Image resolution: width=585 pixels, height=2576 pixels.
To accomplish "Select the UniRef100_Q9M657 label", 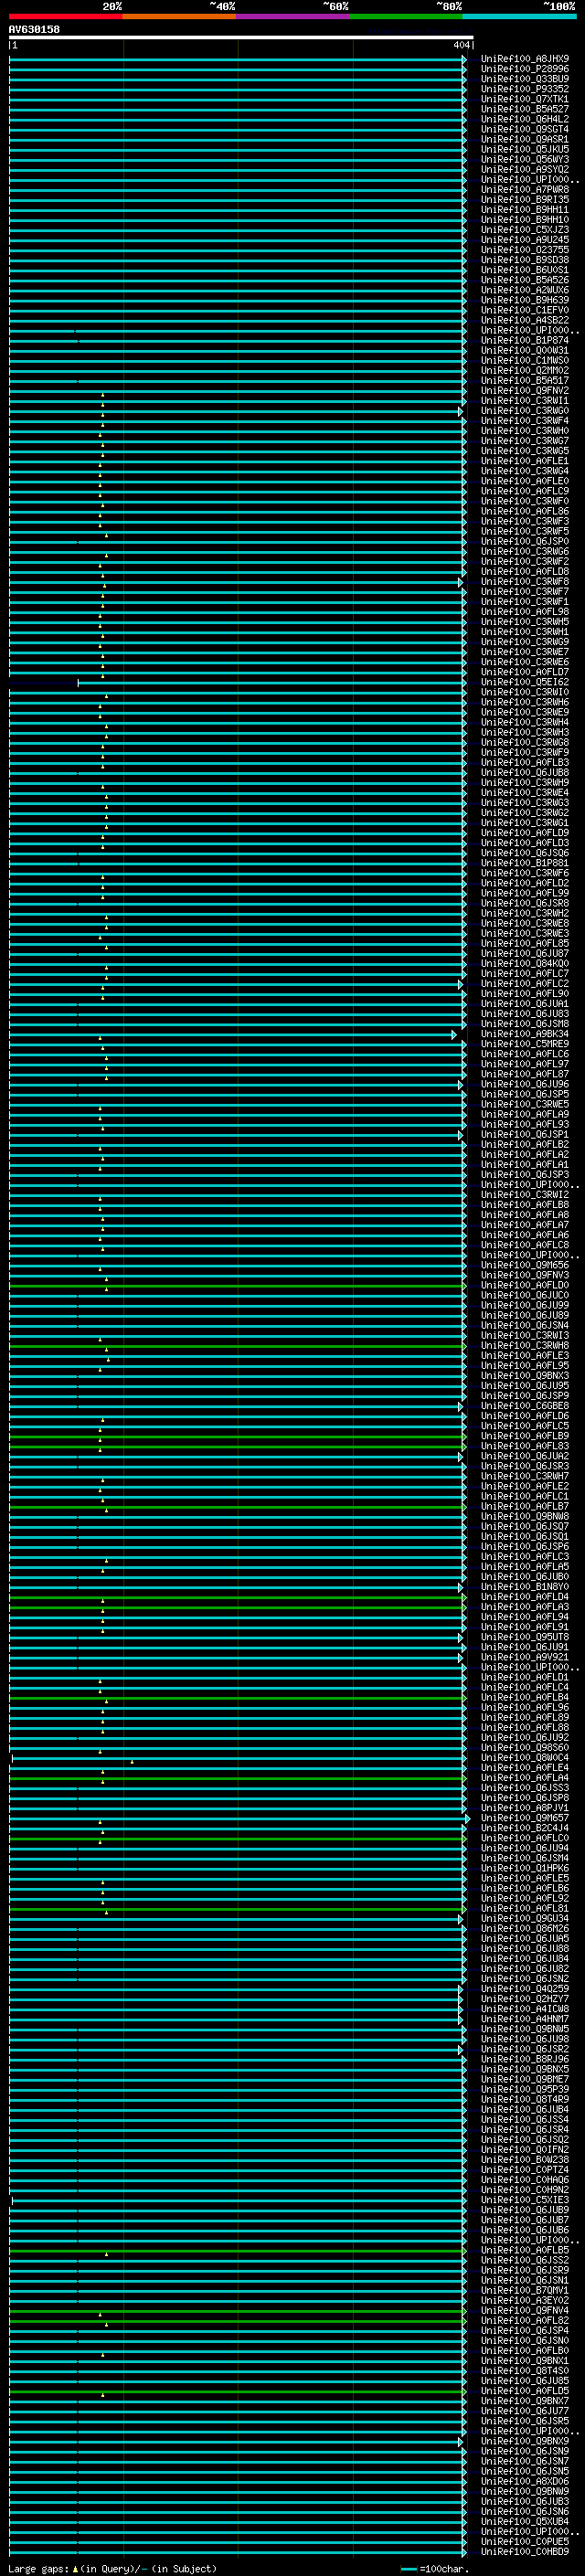I will [525, 1818].
